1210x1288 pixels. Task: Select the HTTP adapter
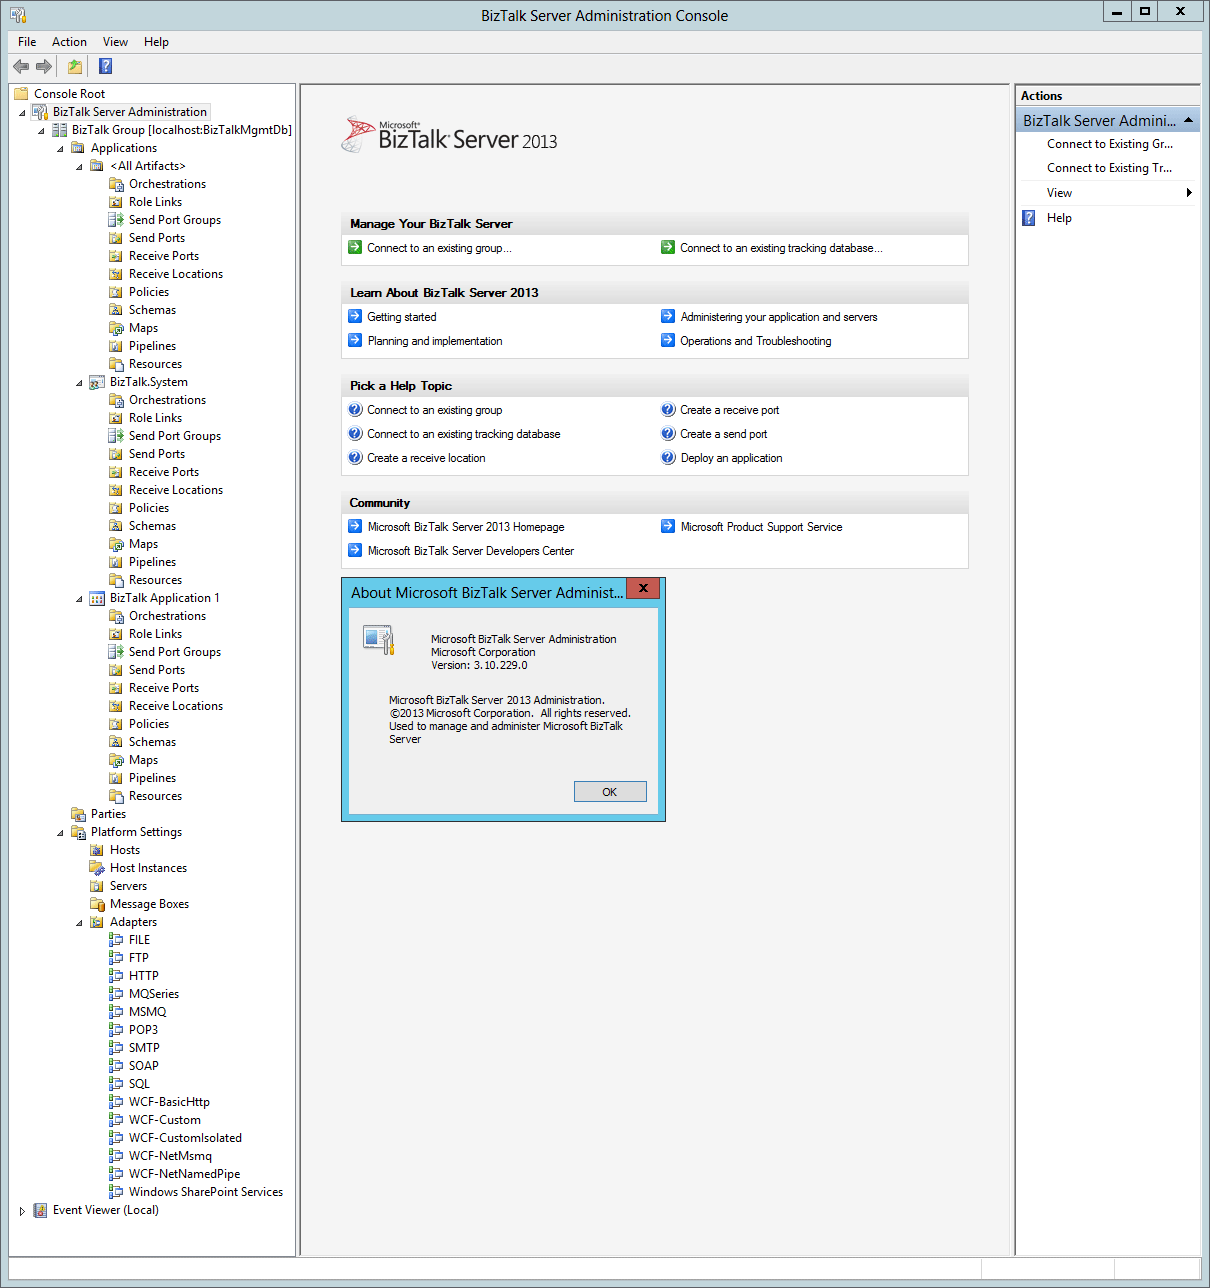tap(144, 976)
